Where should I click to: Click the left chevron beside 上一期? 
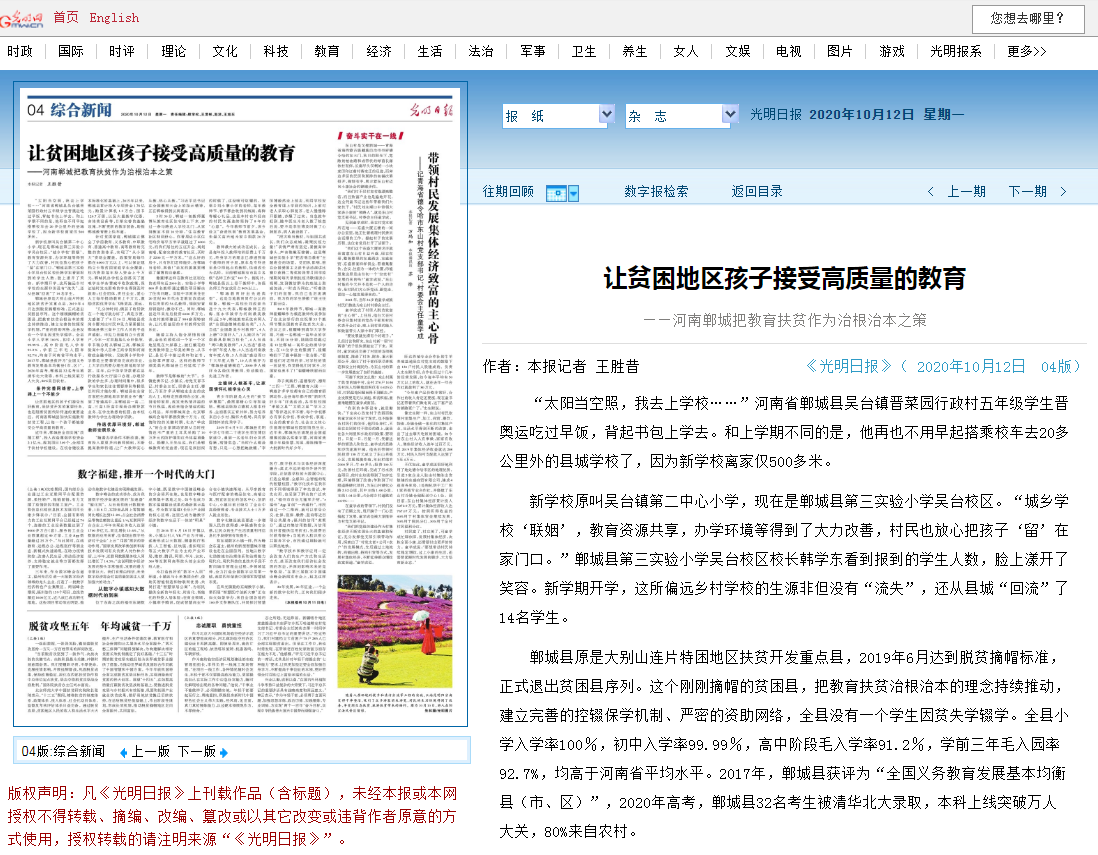coord(930,192)
